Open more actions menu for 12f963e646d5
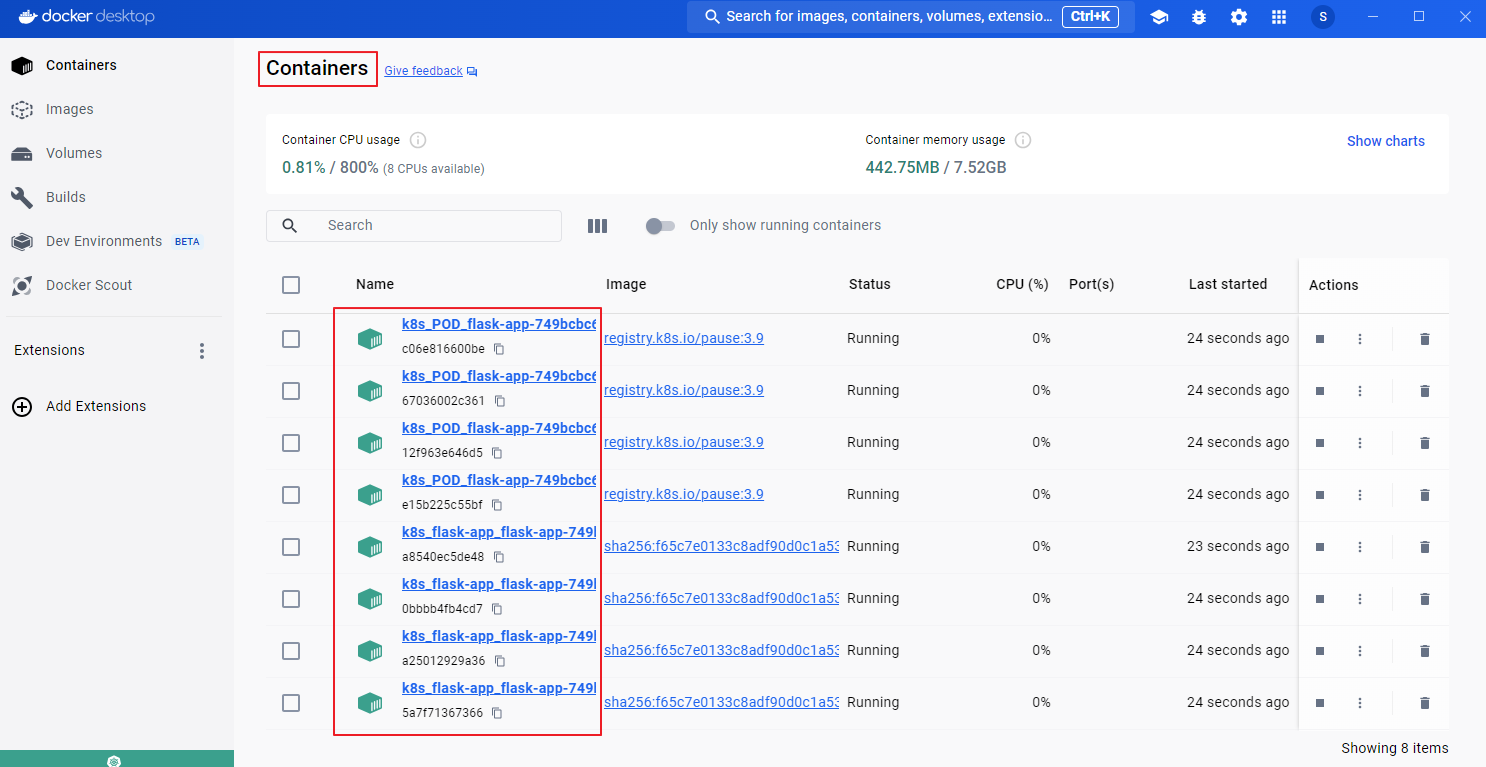Screen dimensions: 1486x767 click(x=1360, y=443)
